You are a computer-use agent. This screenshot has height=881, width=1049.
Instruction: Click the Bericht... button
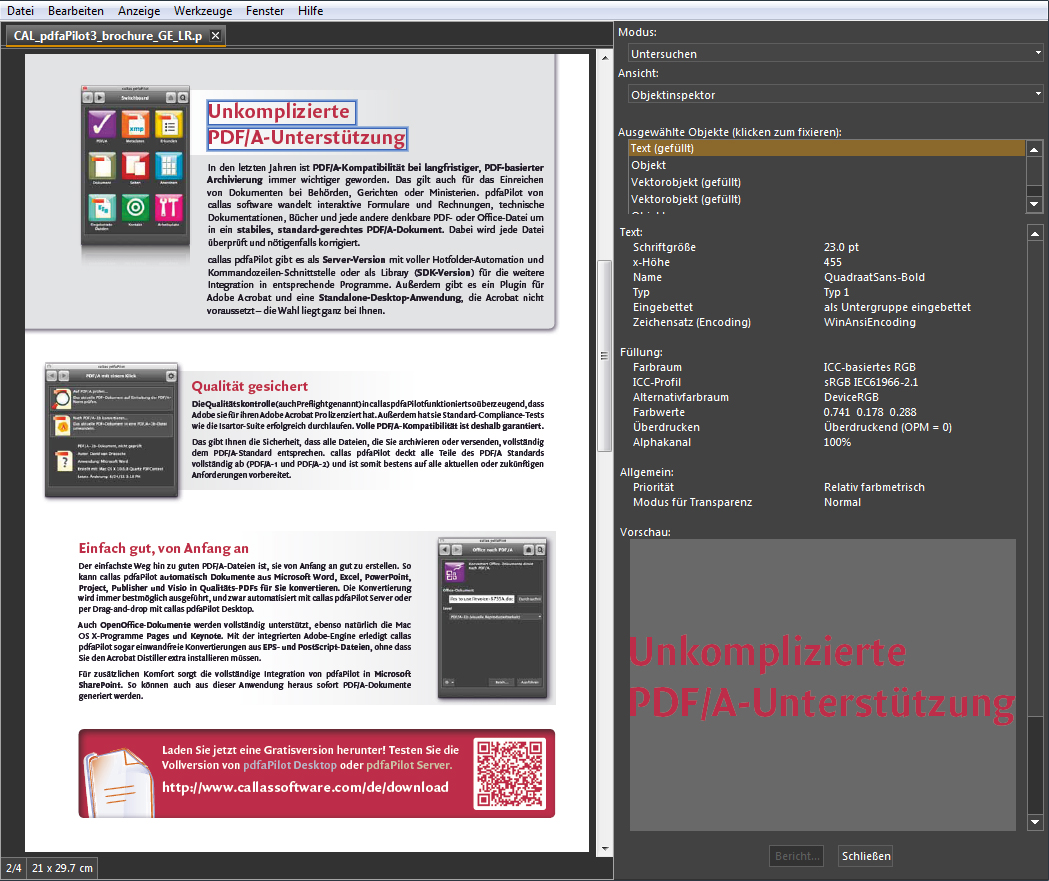[x=797, y=856]
